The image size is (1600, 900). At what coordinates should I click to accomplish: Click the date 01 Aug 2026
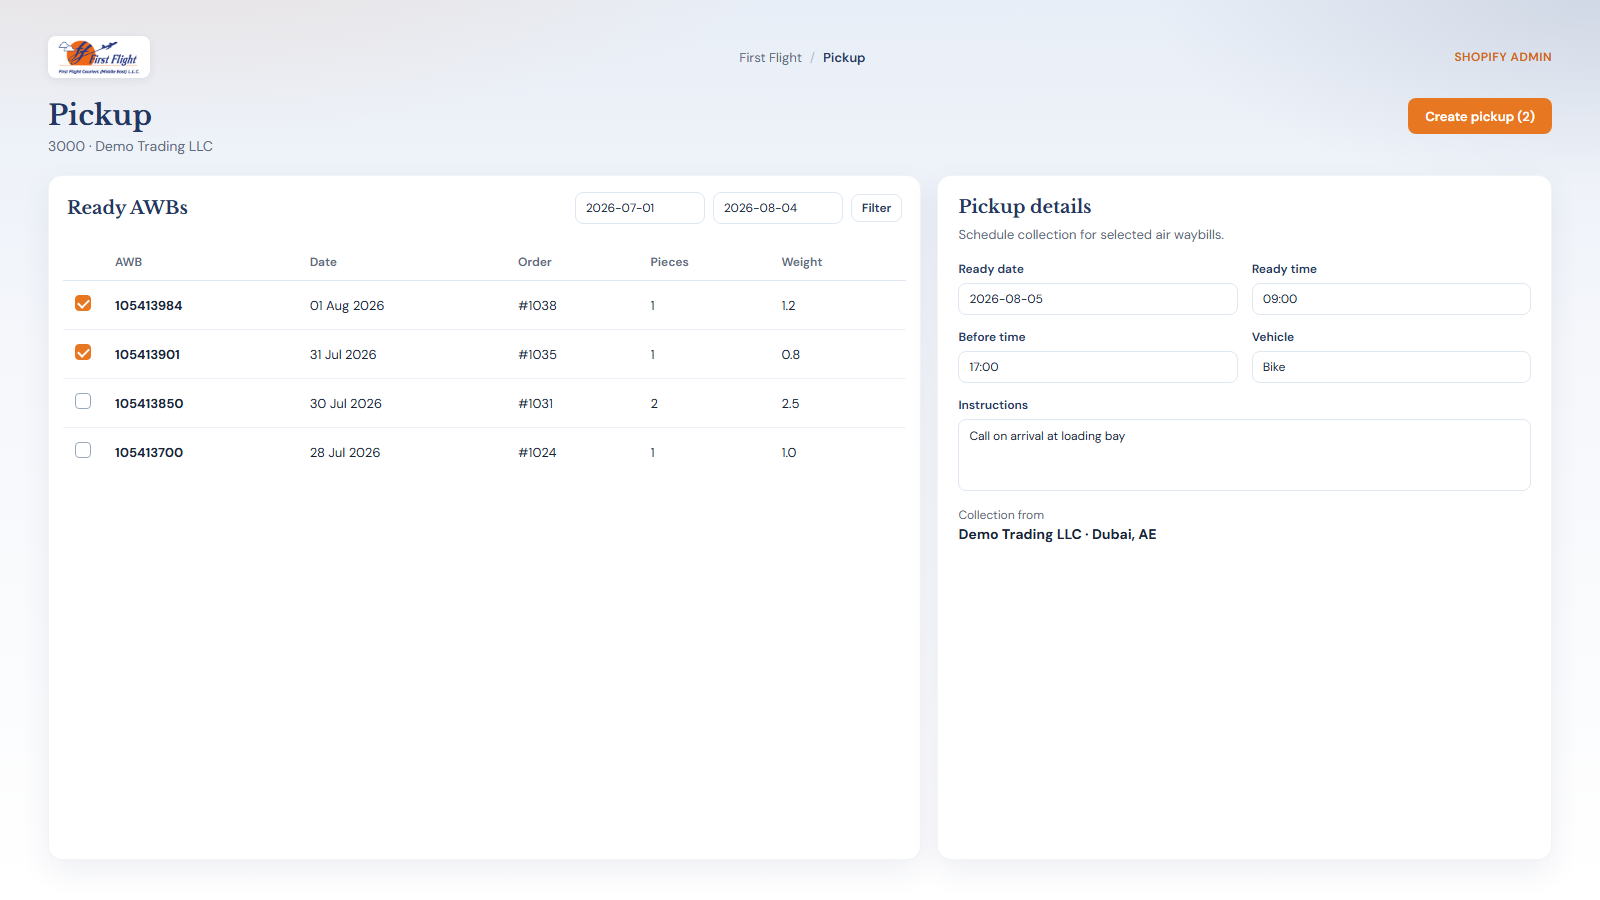point(347,306)
